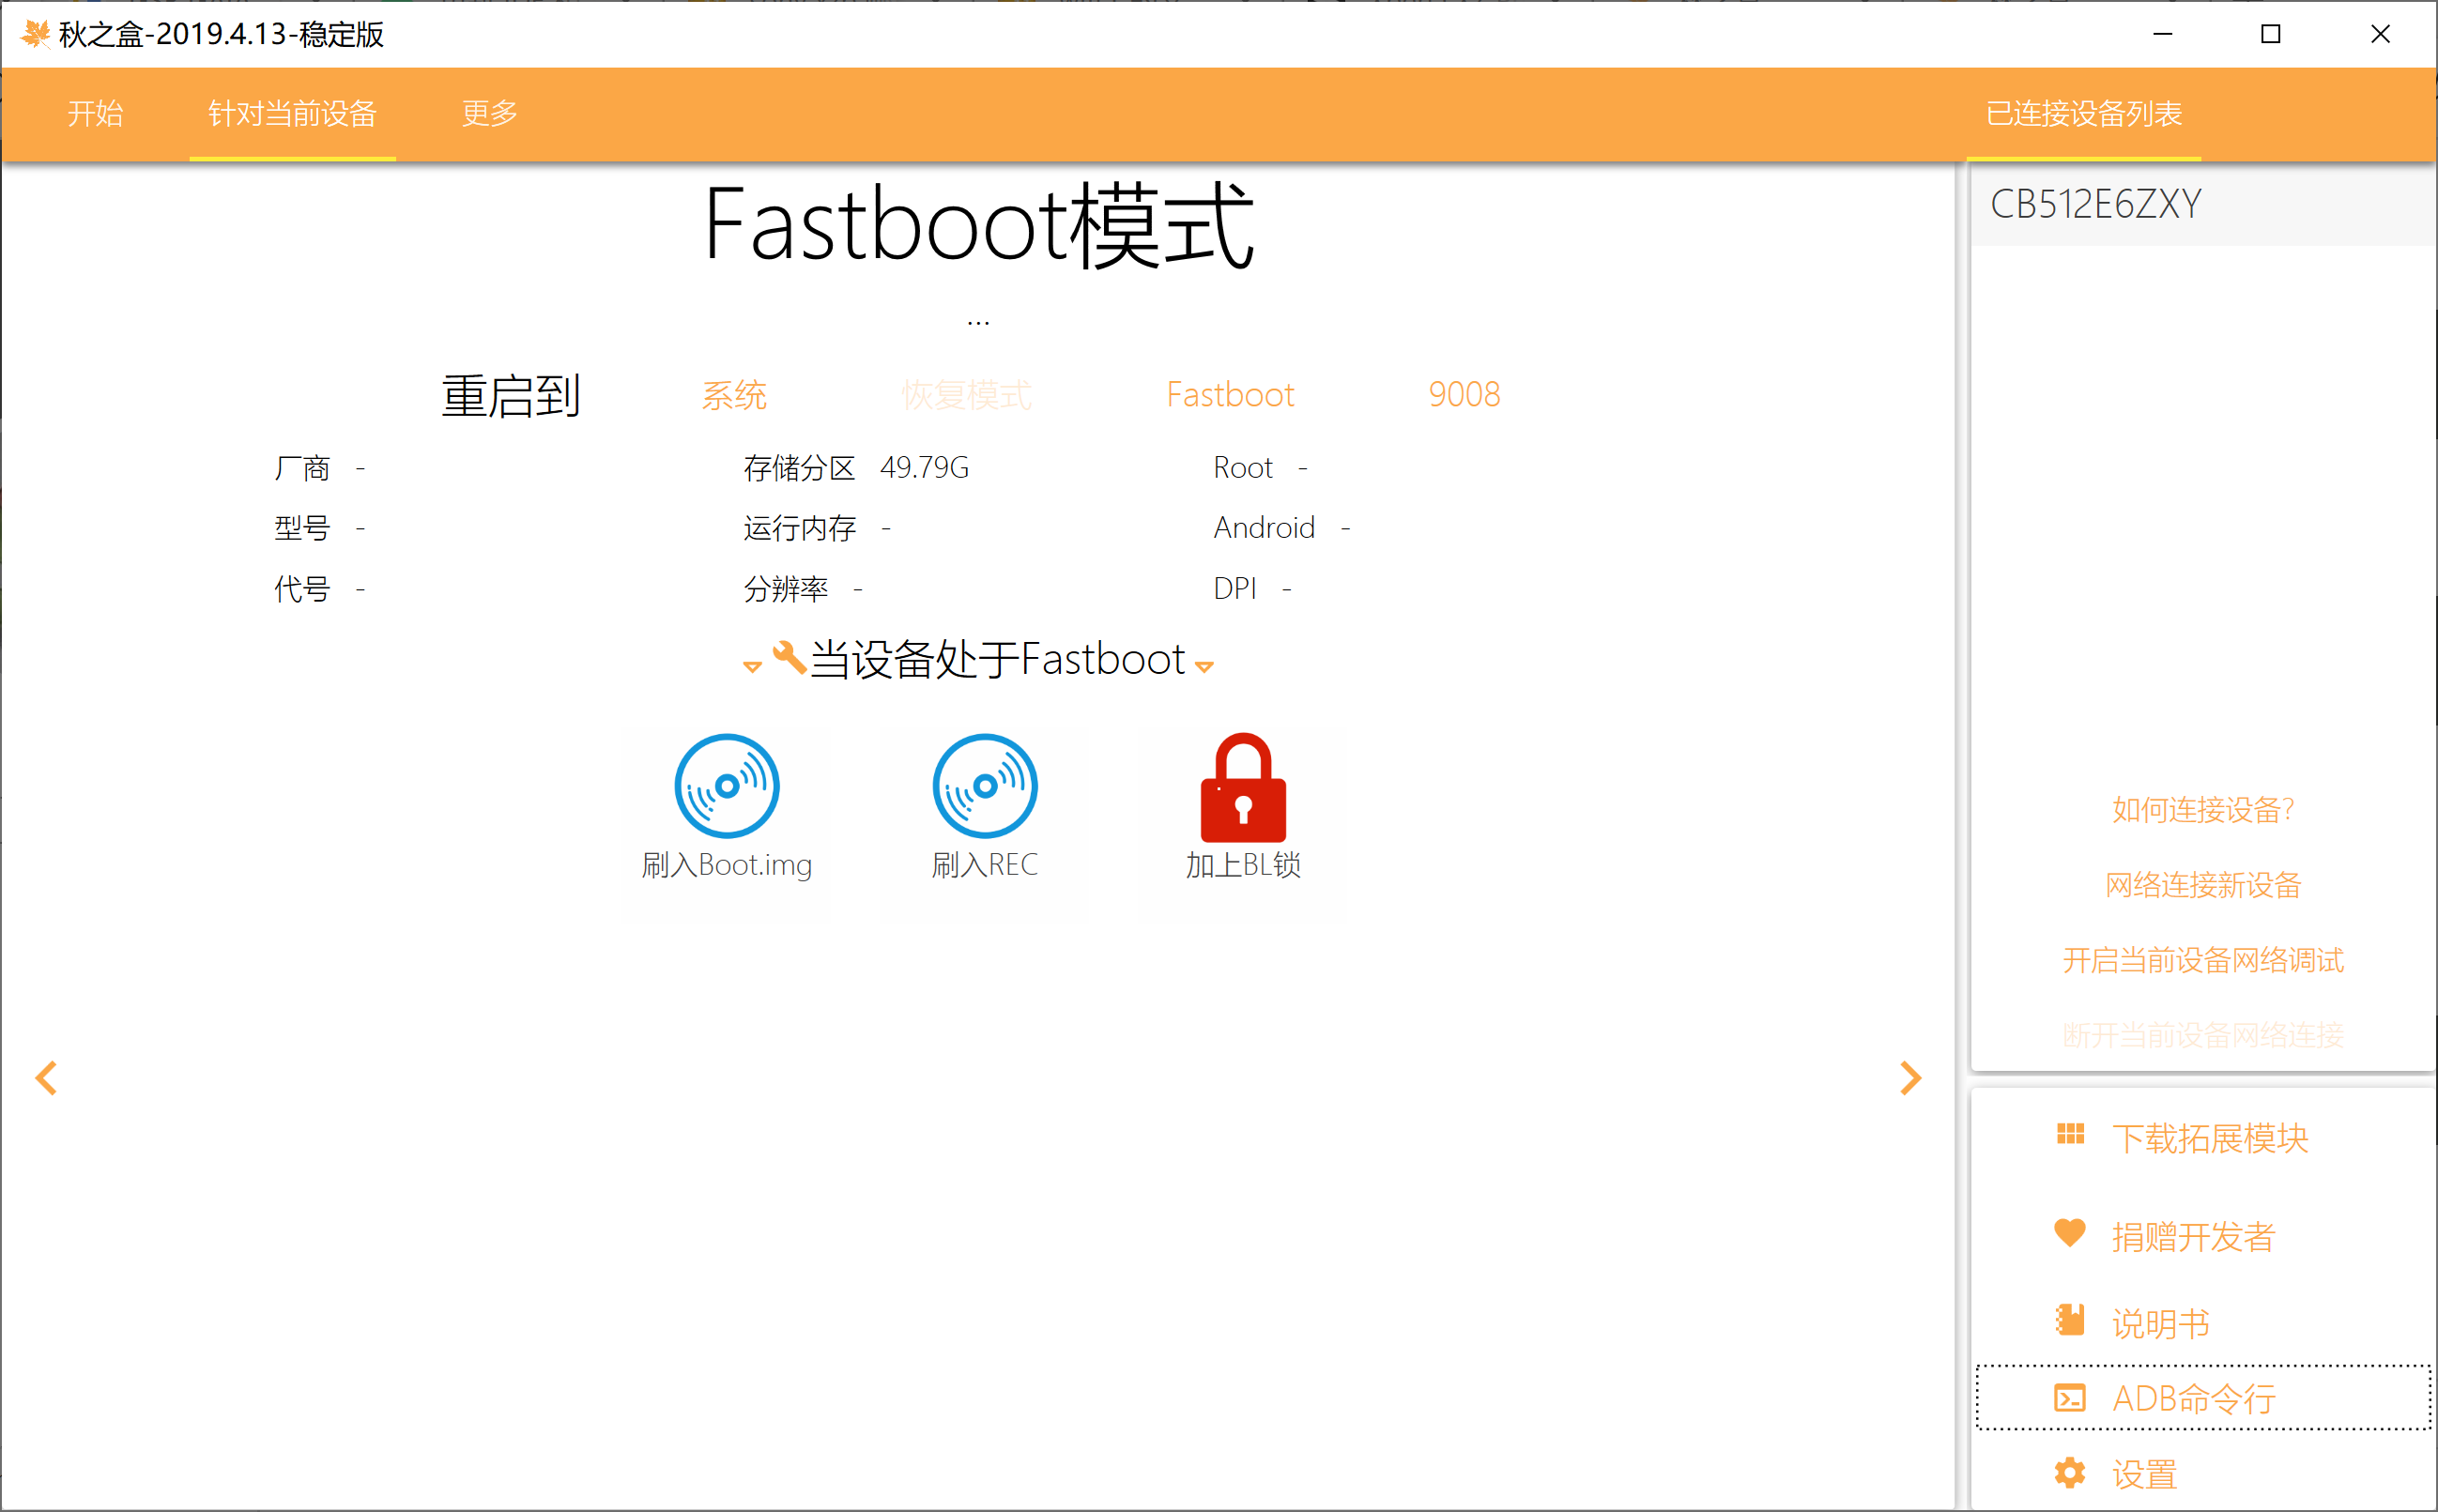Click the red BL lock icon
The width and height of the screenshot is (2438, 1512).
click(x=1243, y=788)
